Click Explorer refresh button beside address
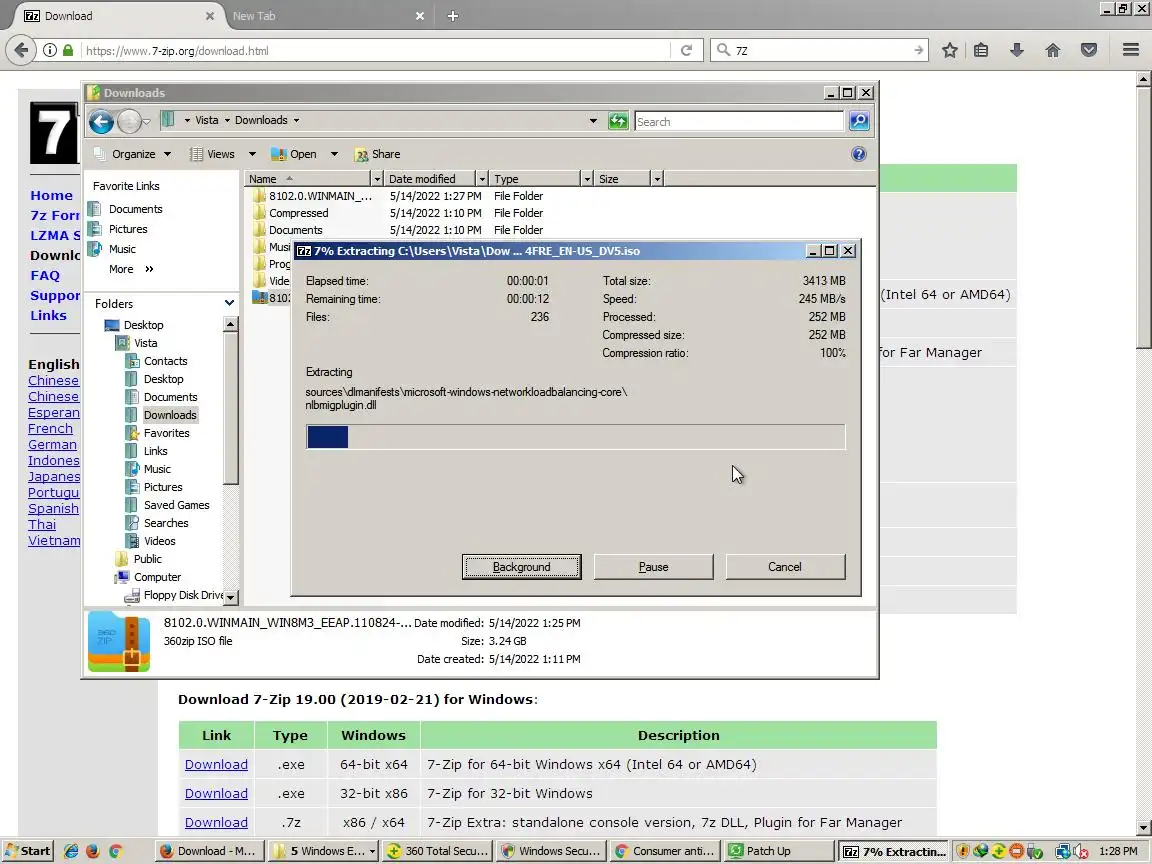1152x864 pixels. (618, 121)
